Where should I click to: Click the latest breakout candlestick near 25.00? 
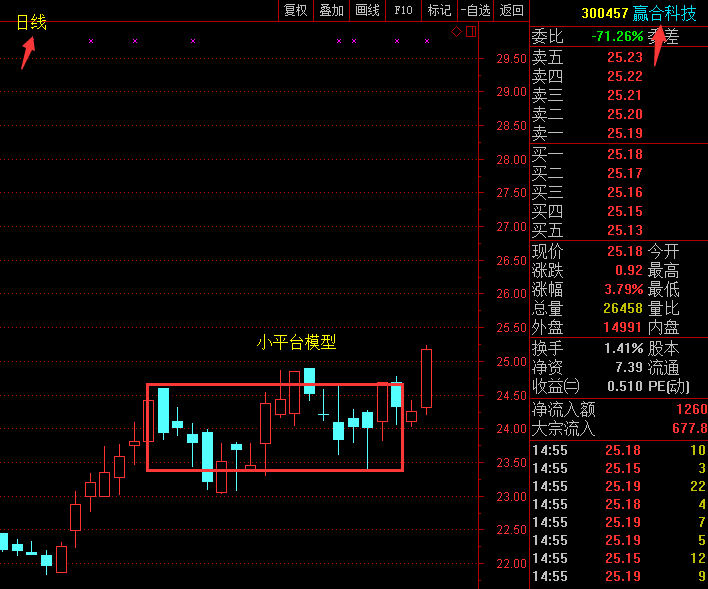click(426, 379)
